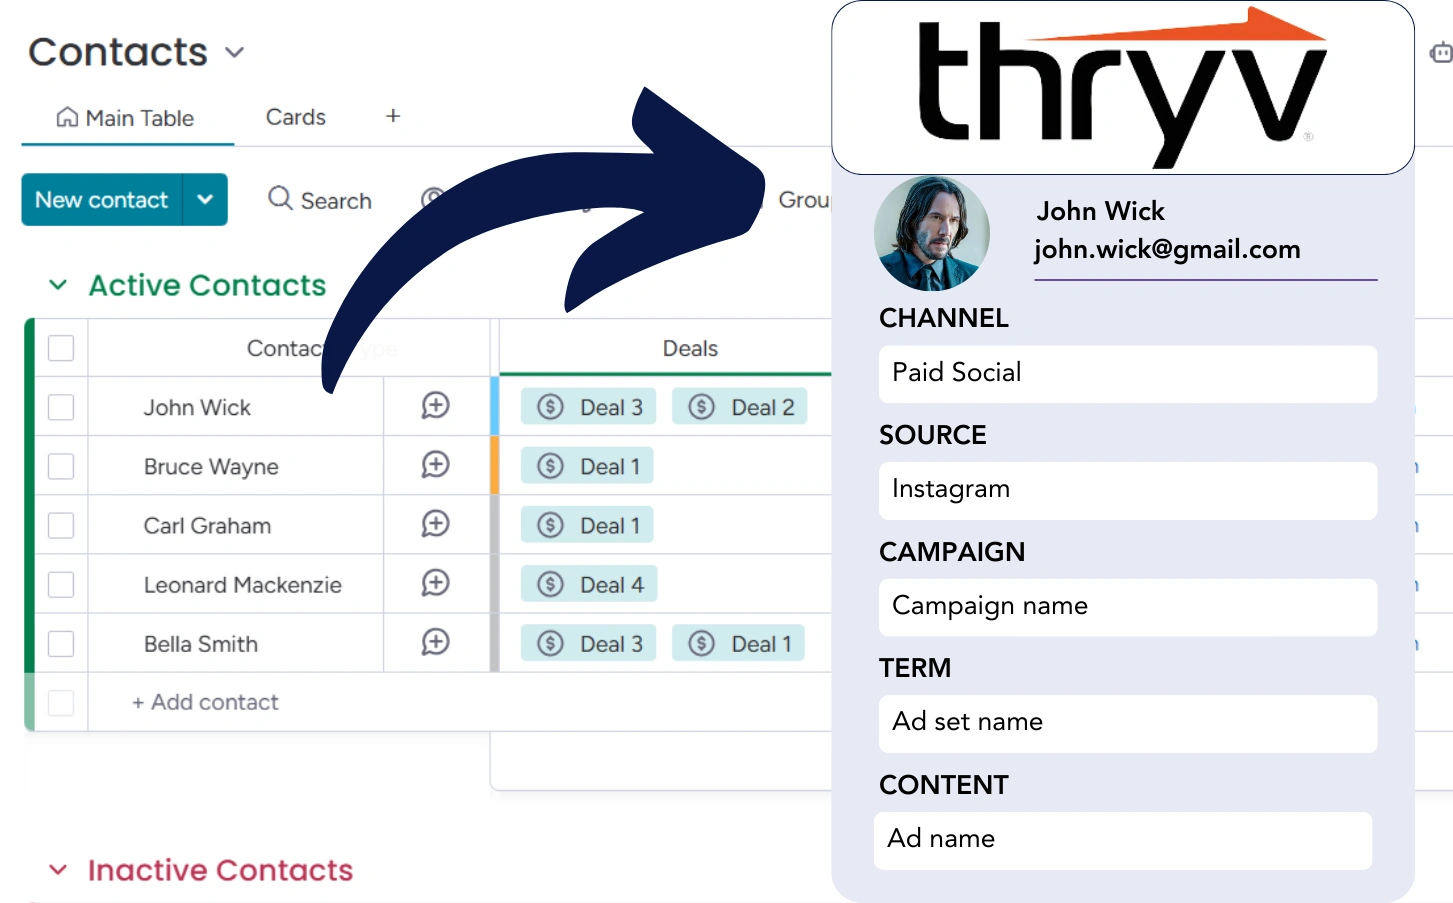The width and height of the screenshot is (1453, 903).
Task: Open Deal 4 in Leonard Mackenzie row
Action: pos(589,584)
